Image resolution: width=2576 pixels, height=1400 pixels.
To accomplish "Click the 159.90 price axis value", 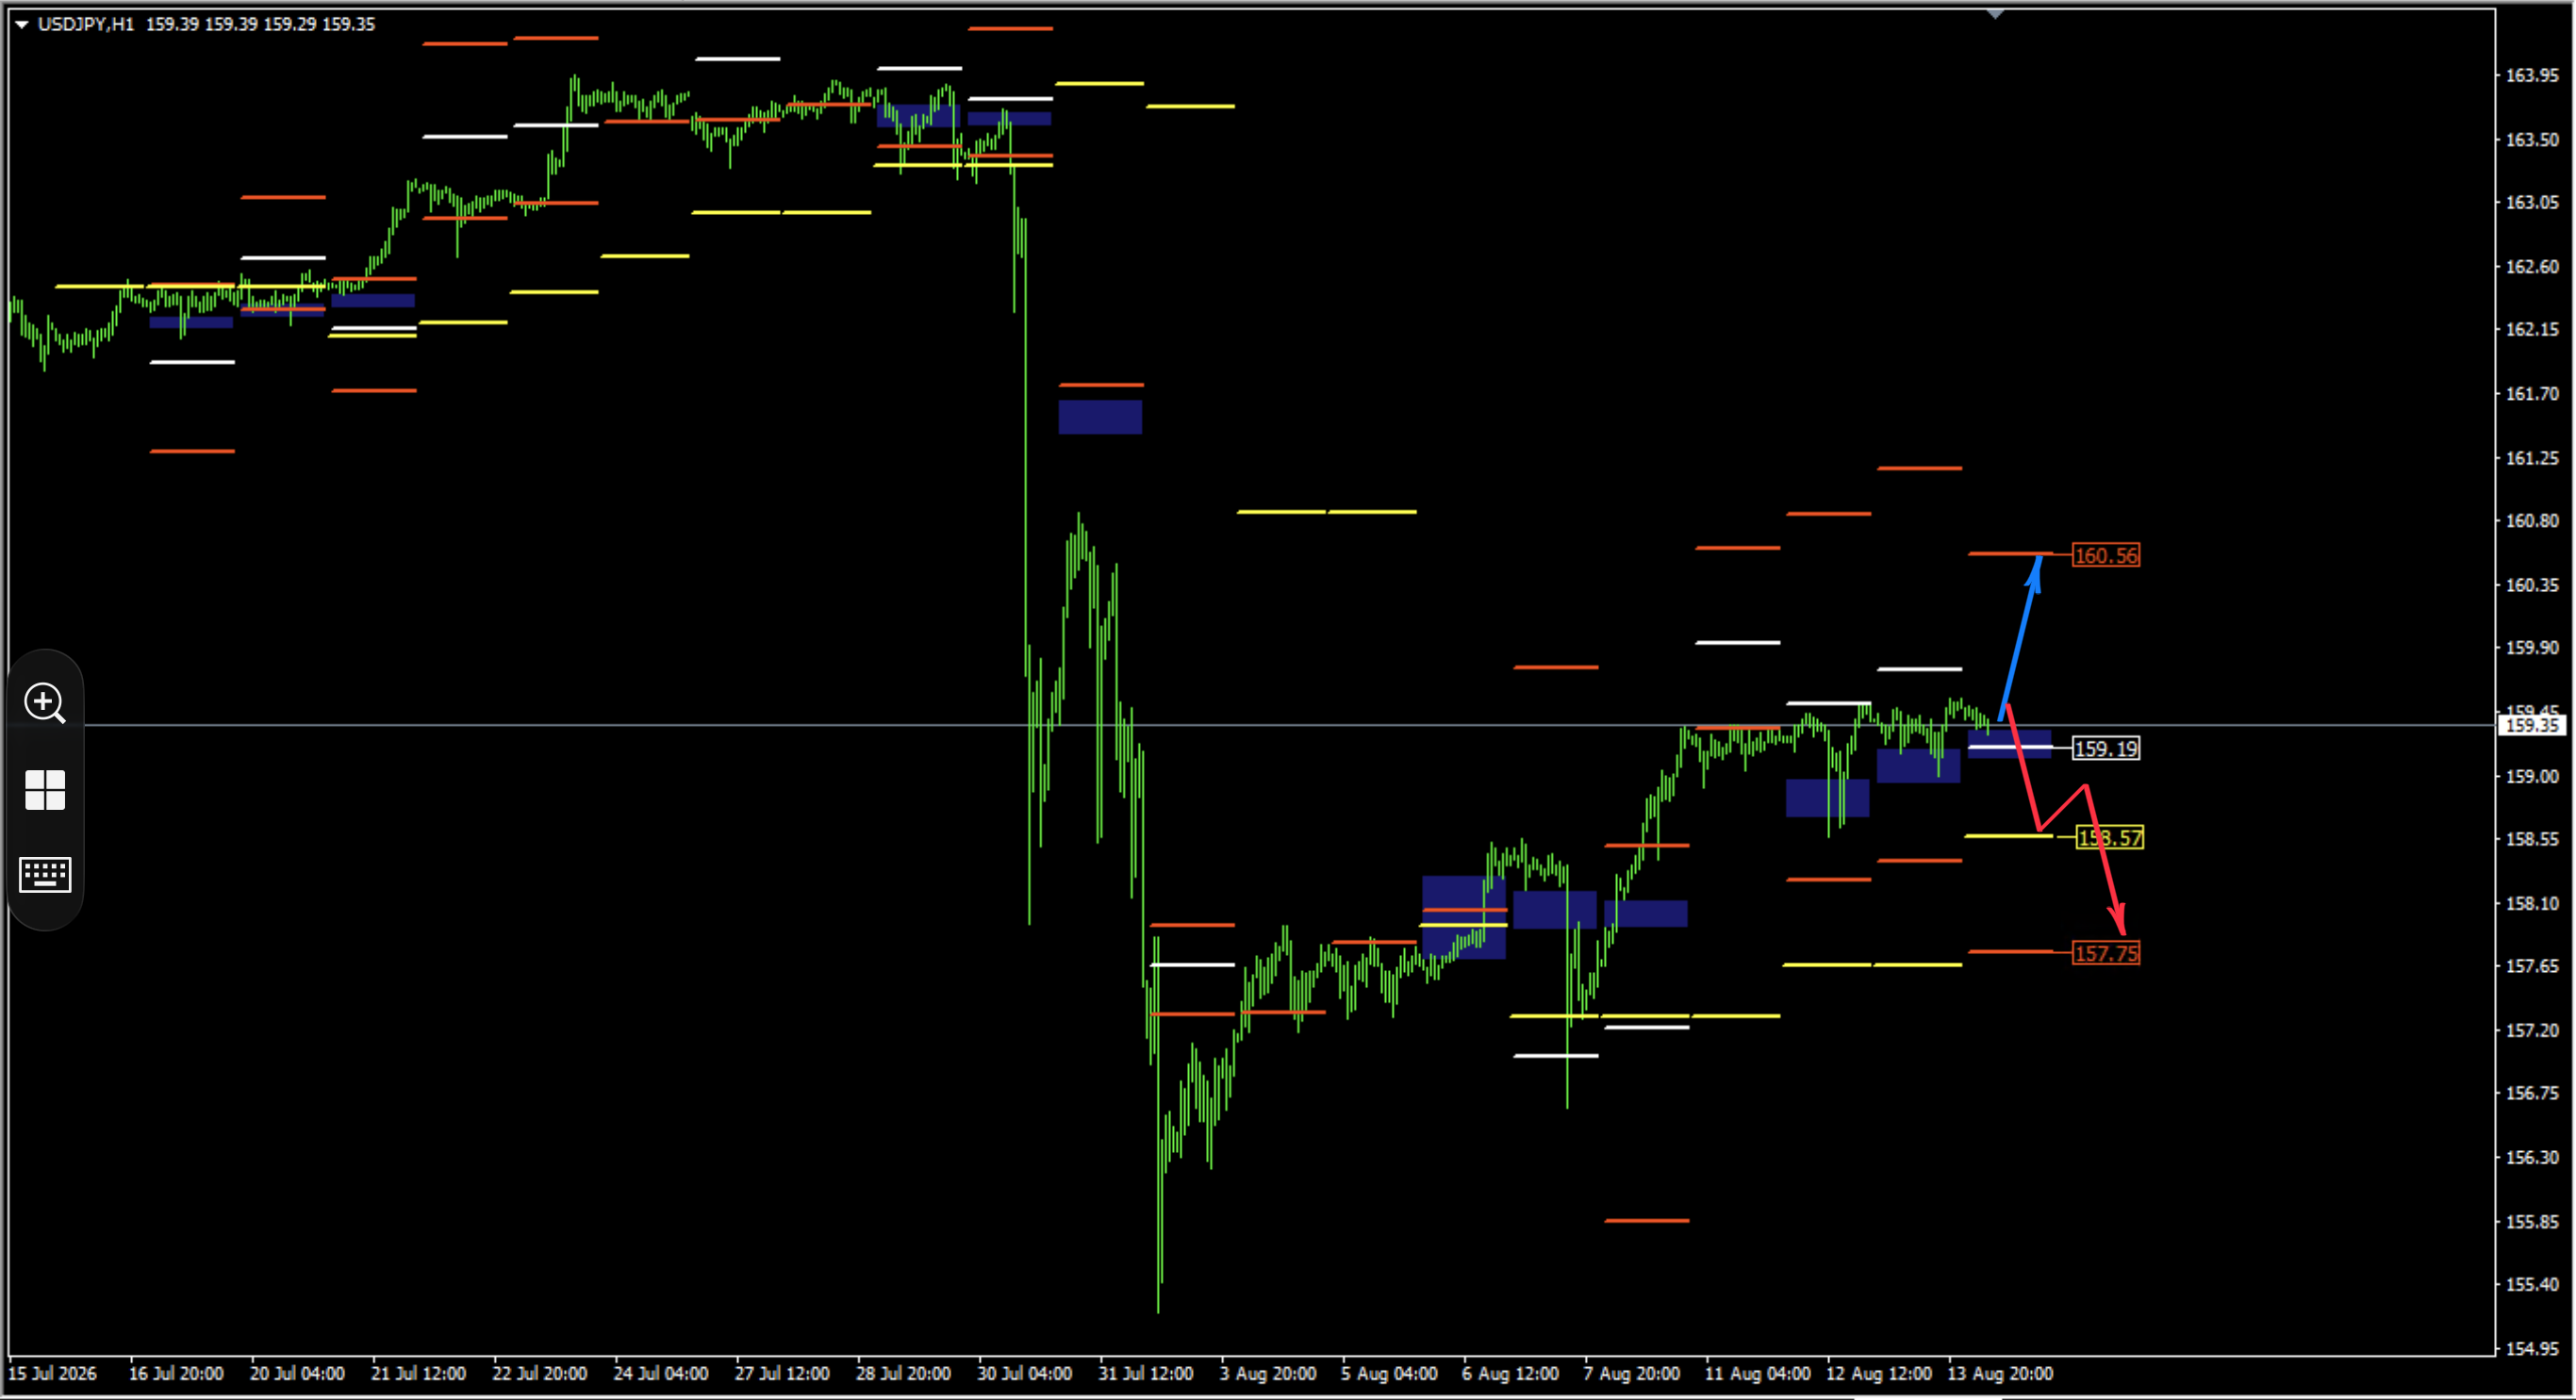I will [2532, 648].
